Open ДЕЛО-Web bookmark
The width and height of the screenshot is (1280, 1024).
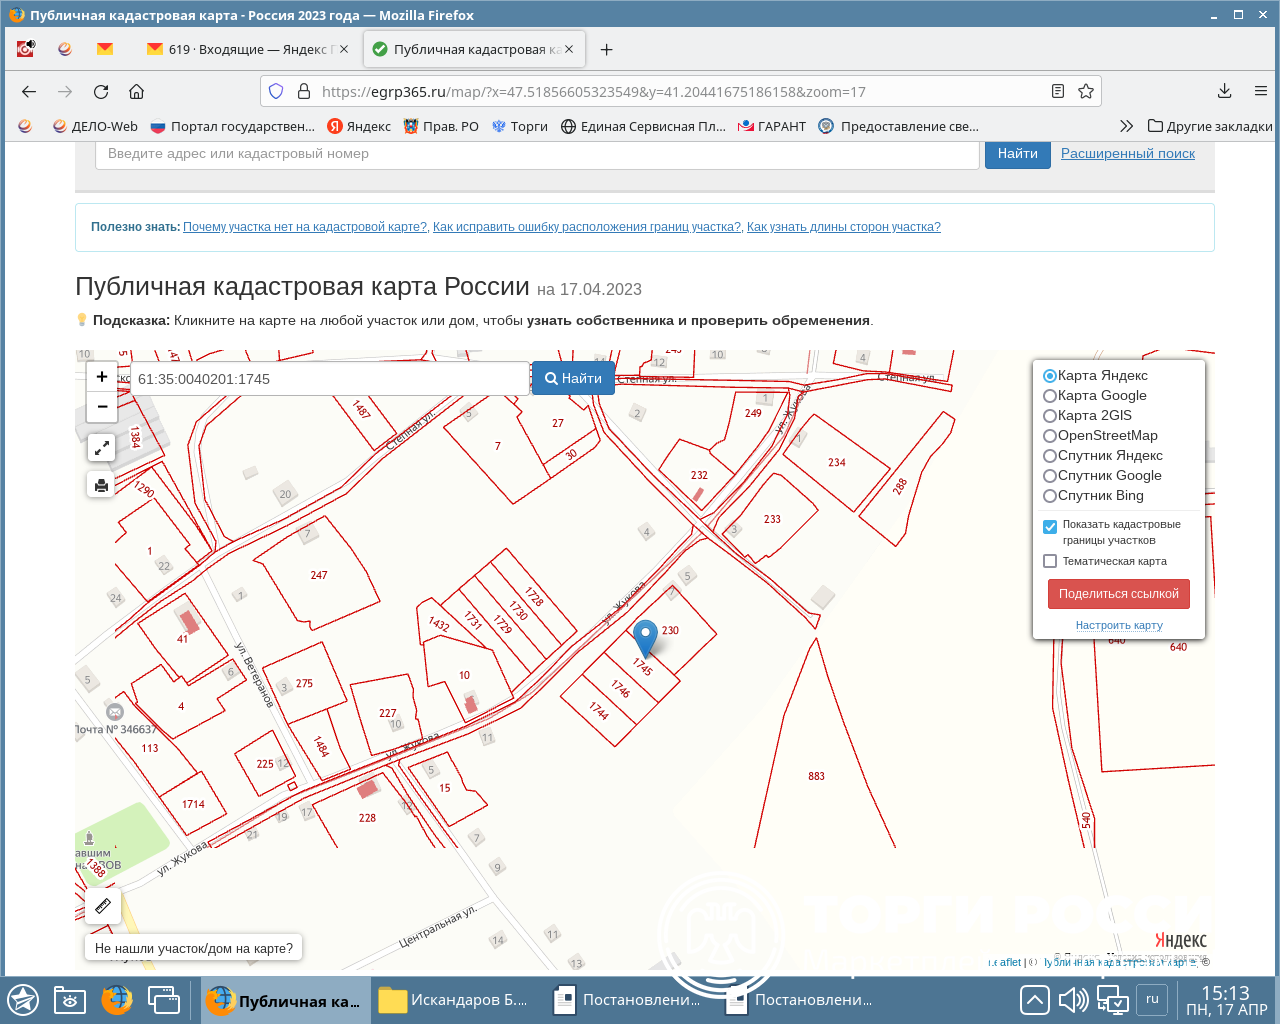[x=95, y=126]
